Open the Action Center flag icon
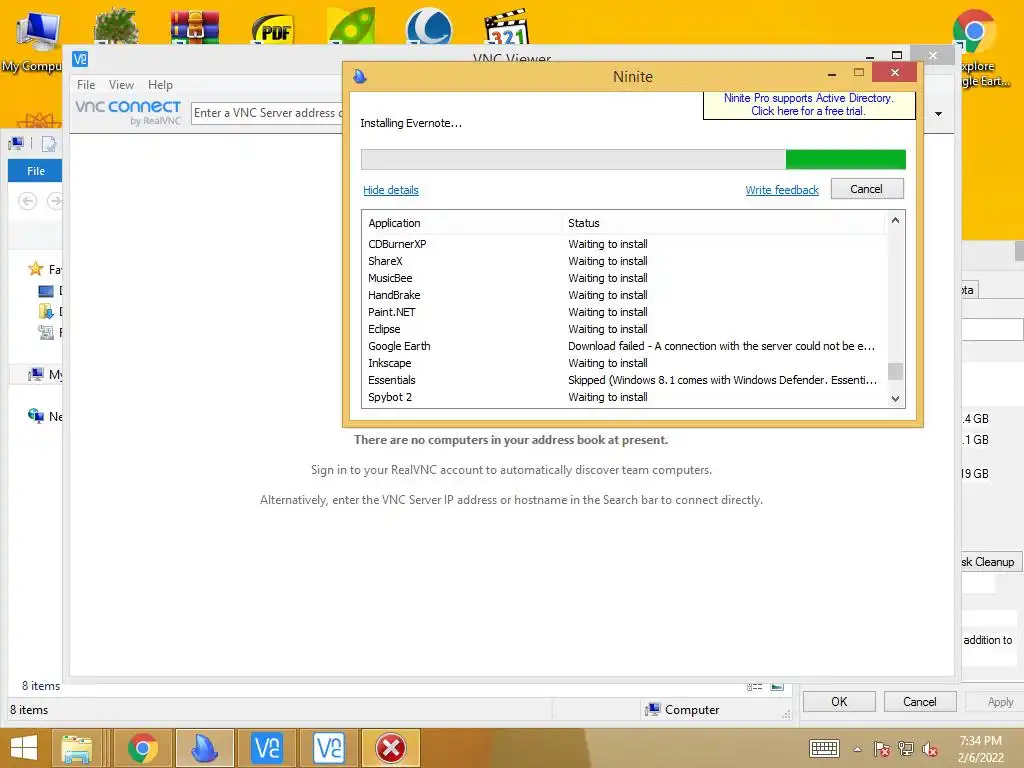1024x768 pixels. click(881, 749)
